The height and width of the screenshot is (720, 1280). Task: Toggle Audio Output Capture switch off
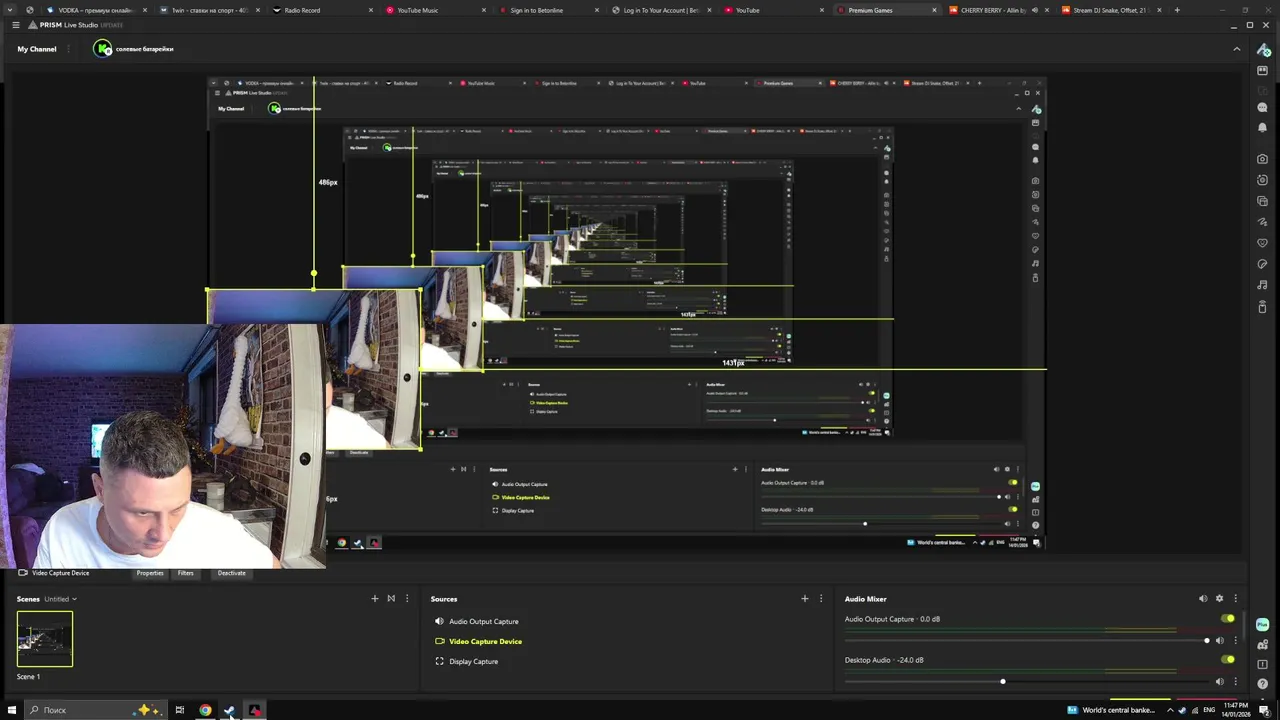(x=1228, y=618)
